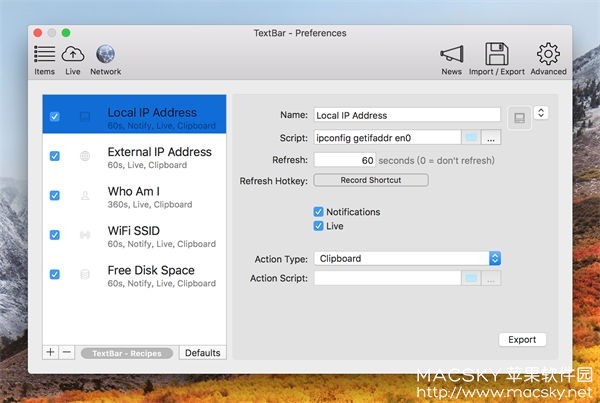Open the Live cloud upload tab
Screen dimensions: 600x403
click(73, 59)
